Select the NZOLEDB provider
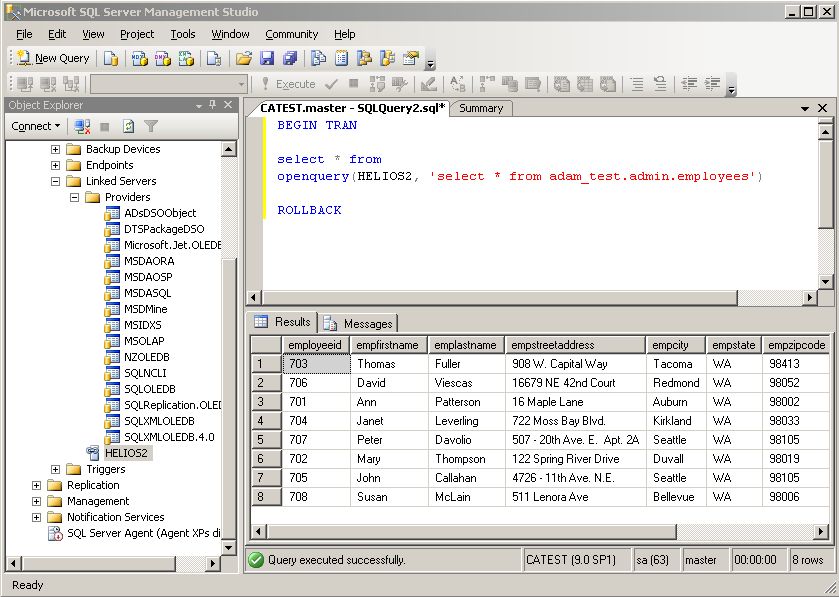 147,357
